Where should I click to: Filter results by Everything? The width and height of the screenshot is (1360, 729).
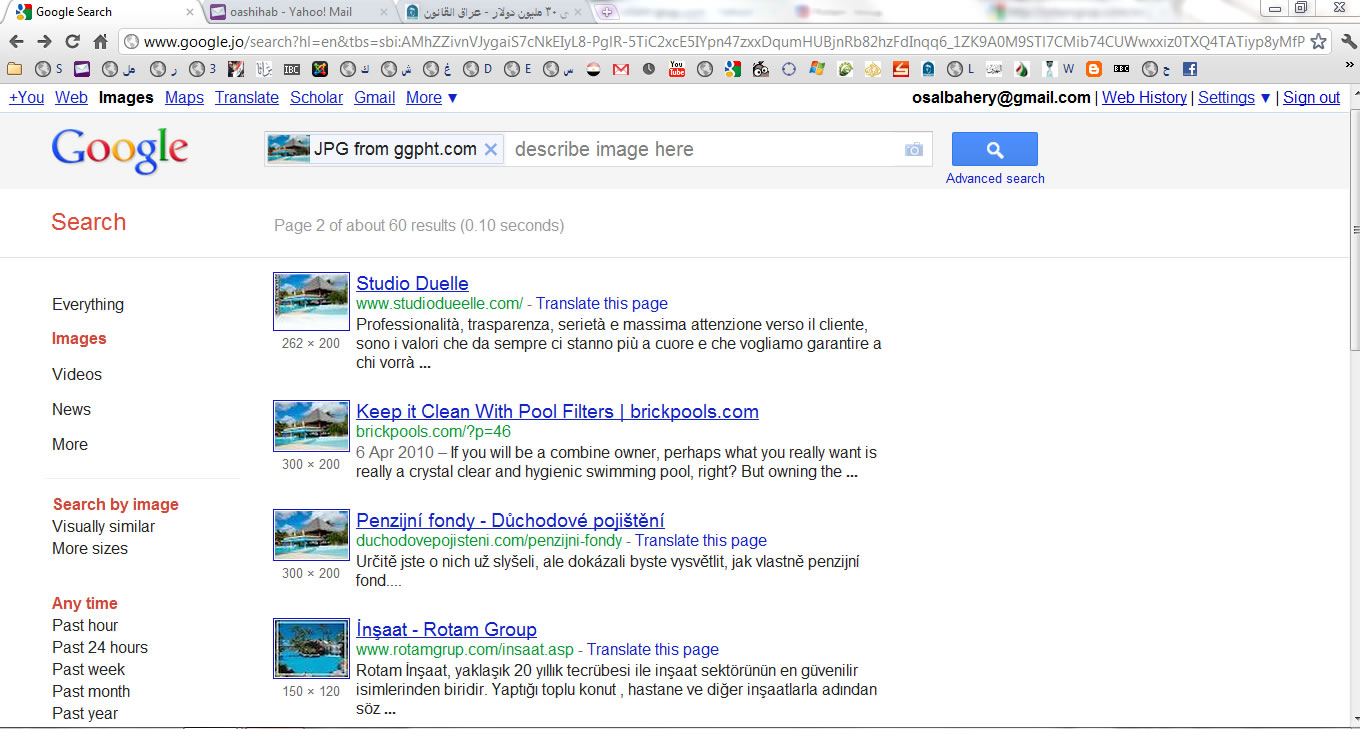(x=88, y=304)
